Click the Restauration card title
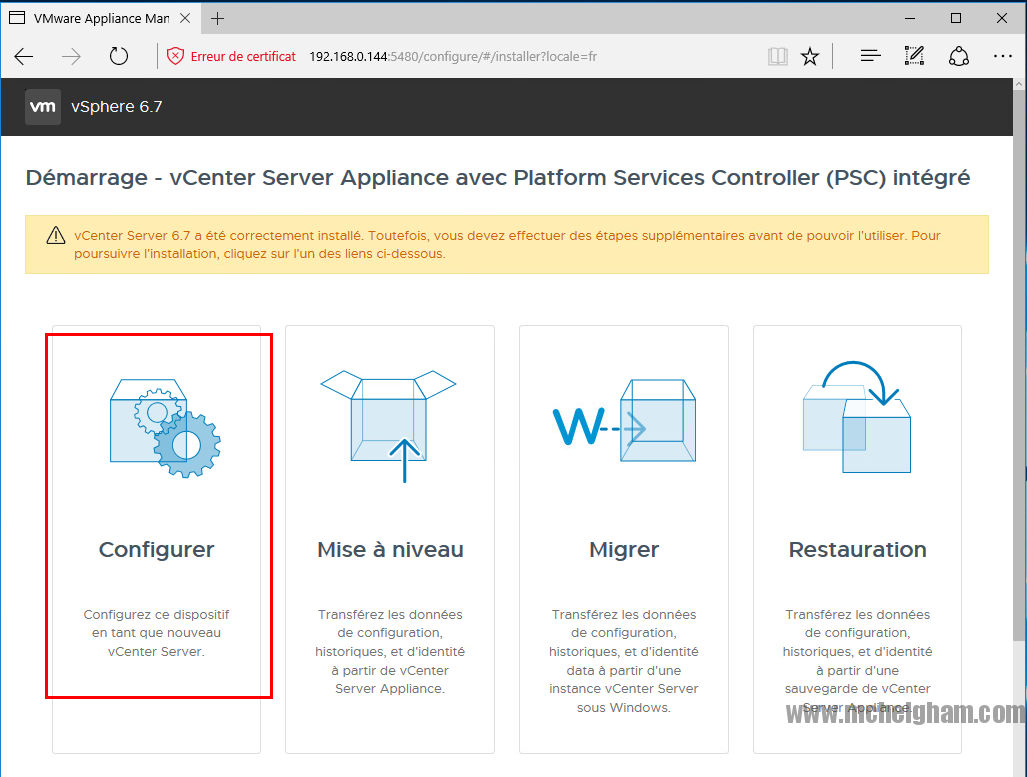The height and width of the screenshot is (777, 1027). click(857, 549)
